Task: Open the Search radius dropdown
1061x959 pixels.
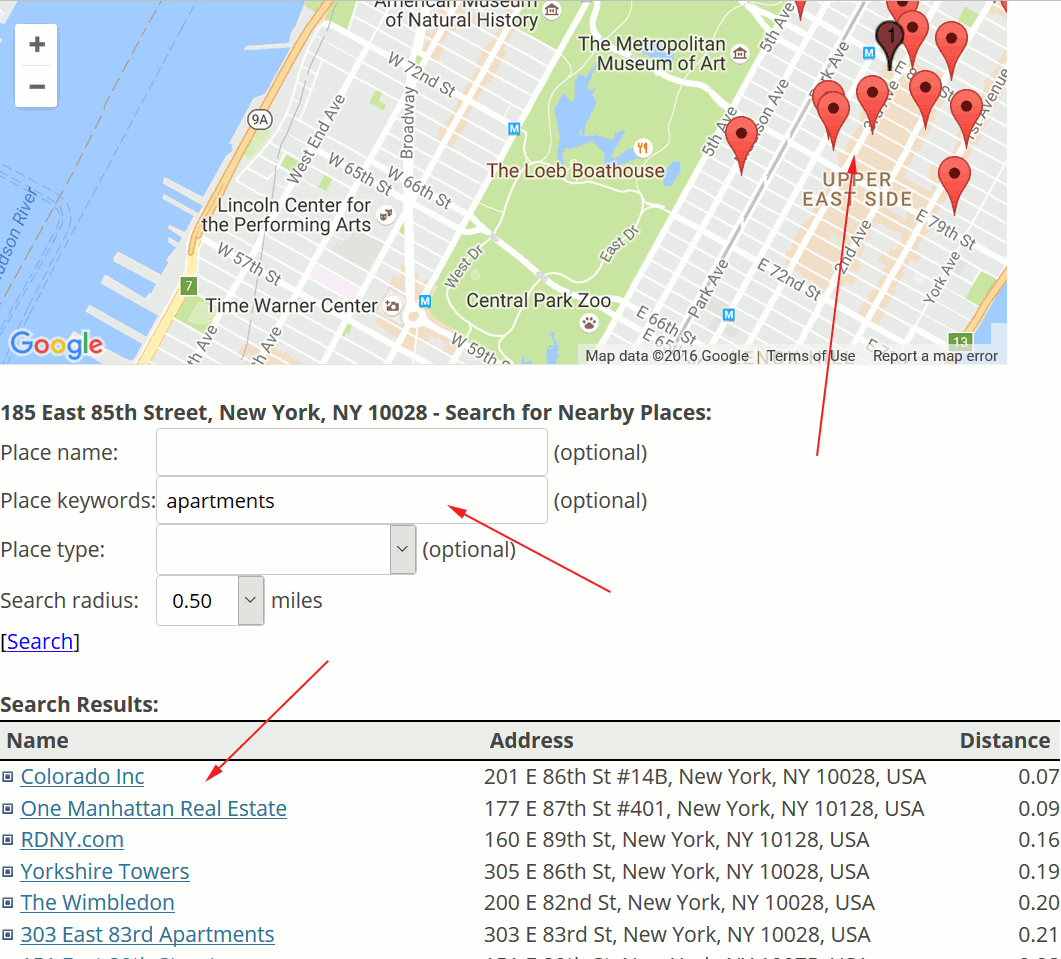Action: click(250, 600)
